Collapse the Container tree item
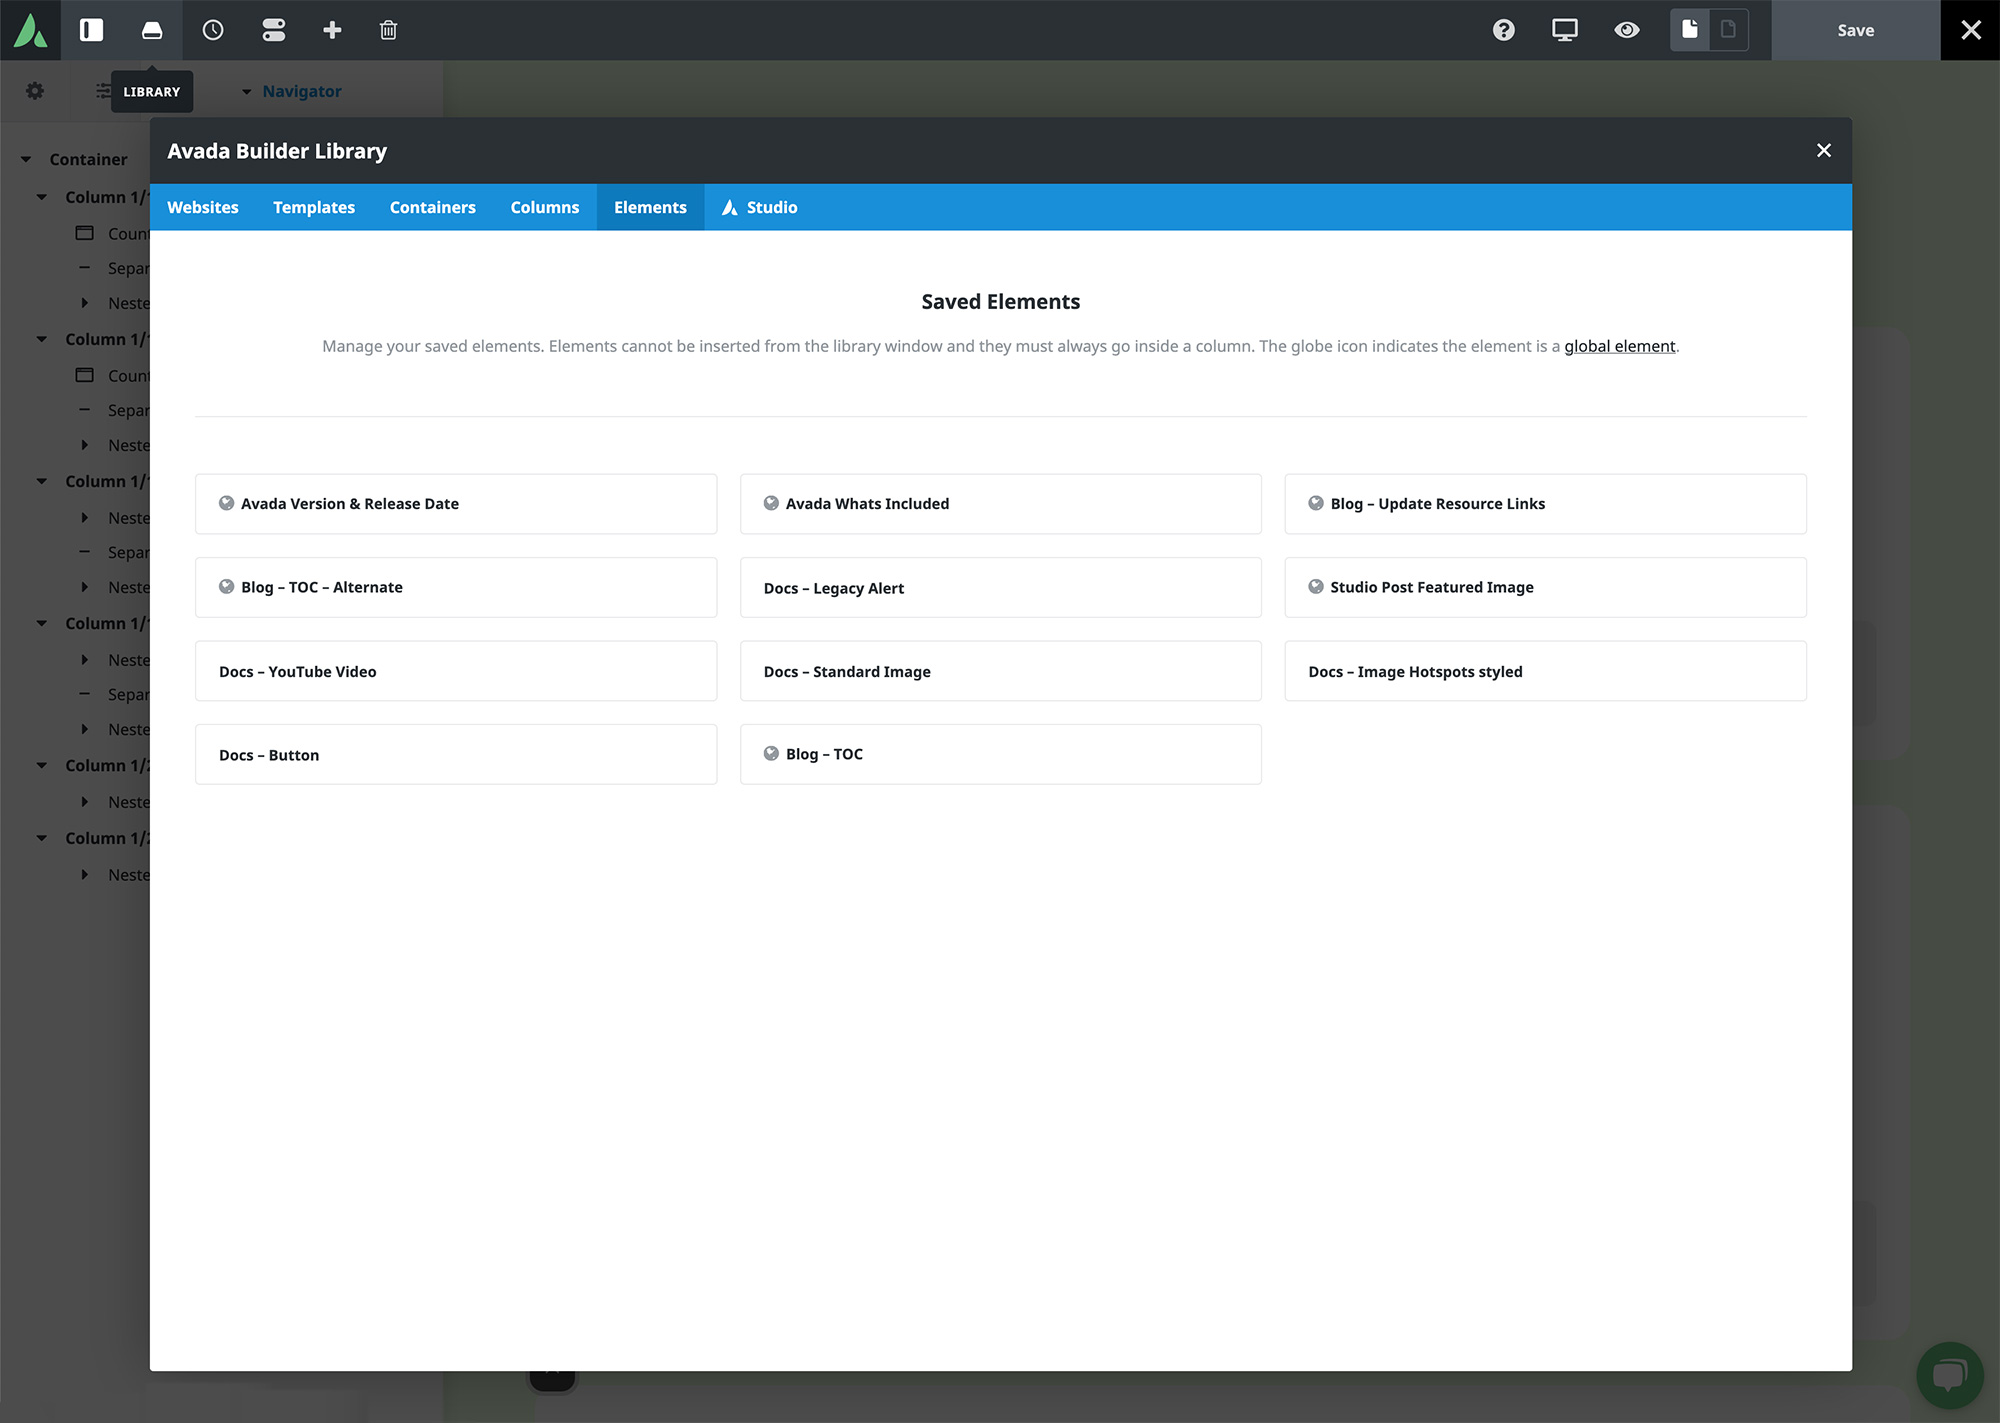2000x1423 pixels. 26,159
